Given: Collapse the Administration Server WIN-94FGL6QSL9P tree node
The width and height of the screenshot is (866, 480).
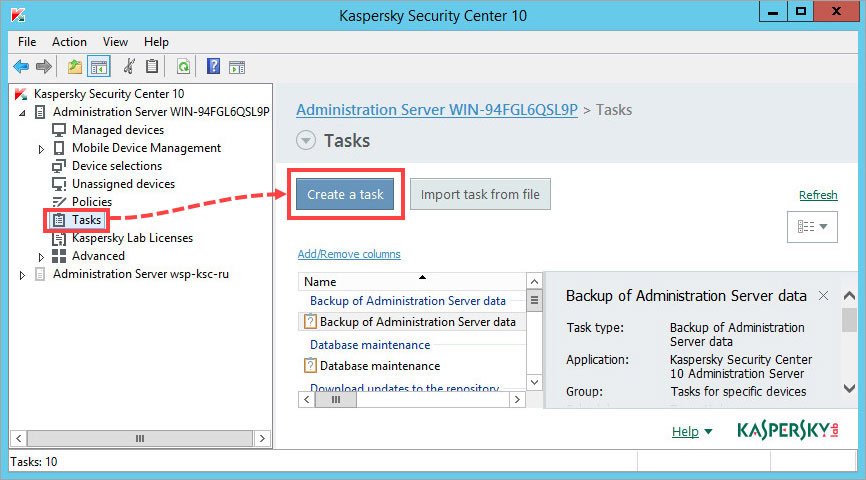Looking at the screenshot, I should point(22,113).
